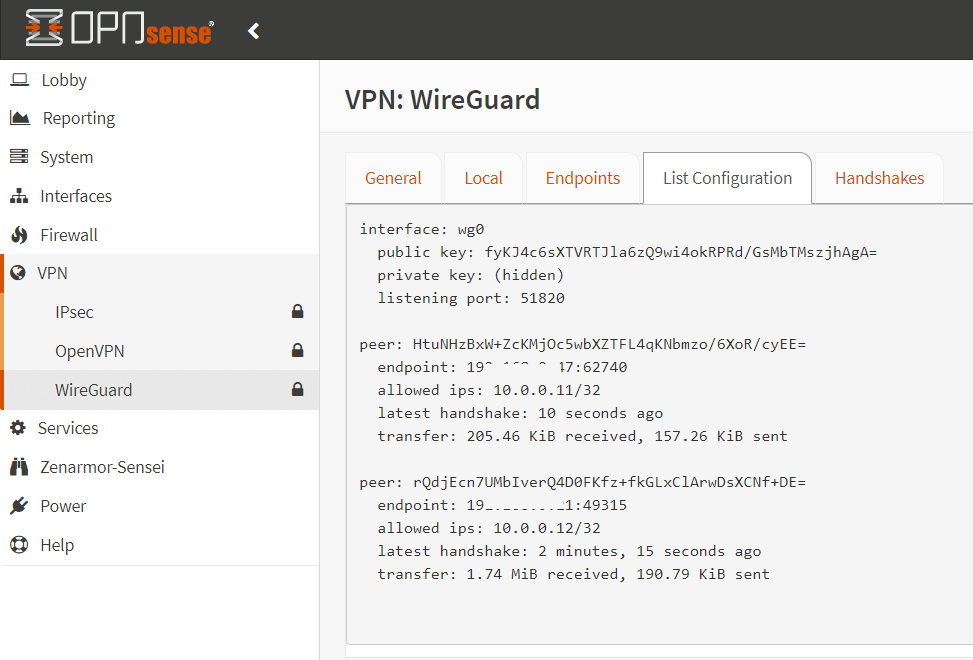The image size is (973, 660).
Task: Select the Handshakes tab
Action: coord(879,178)
